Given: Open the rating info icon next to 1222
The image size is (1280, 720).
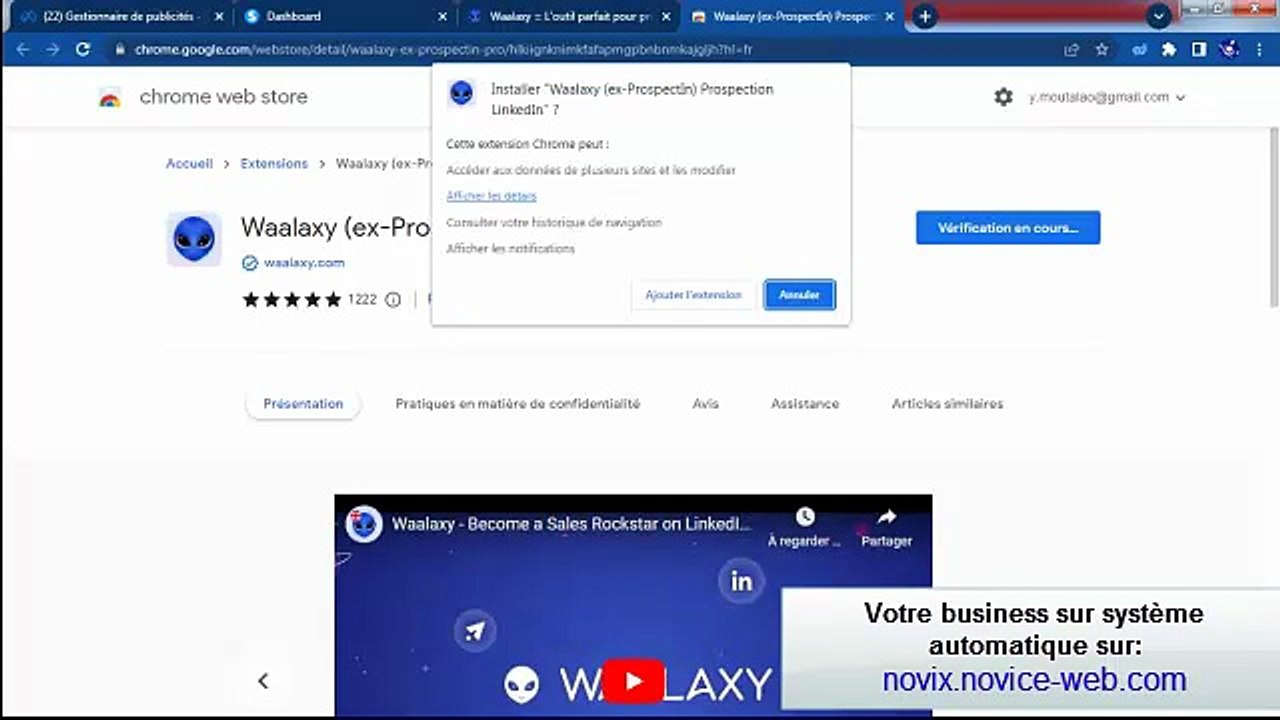Looking at the screenshot, I should point(393,299).
